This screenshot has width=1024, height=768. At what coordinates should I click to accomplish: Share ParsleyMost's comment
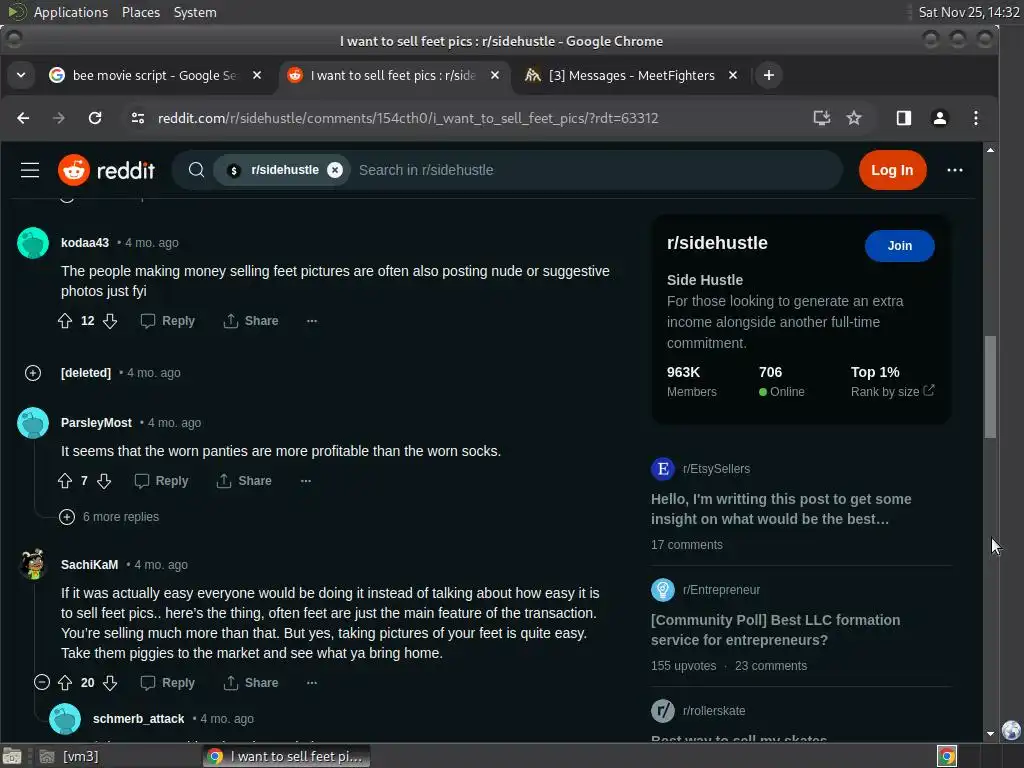[x=244, y=481]
